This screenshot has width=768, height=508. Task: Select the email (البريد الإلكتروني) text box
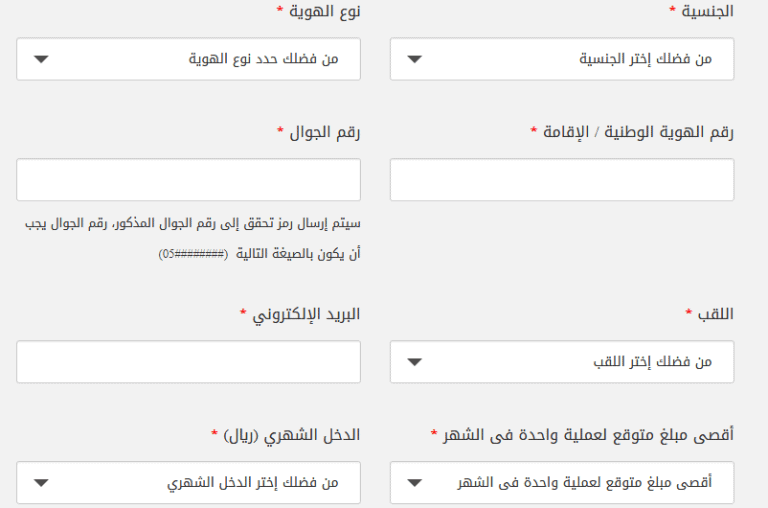(189, 362)
